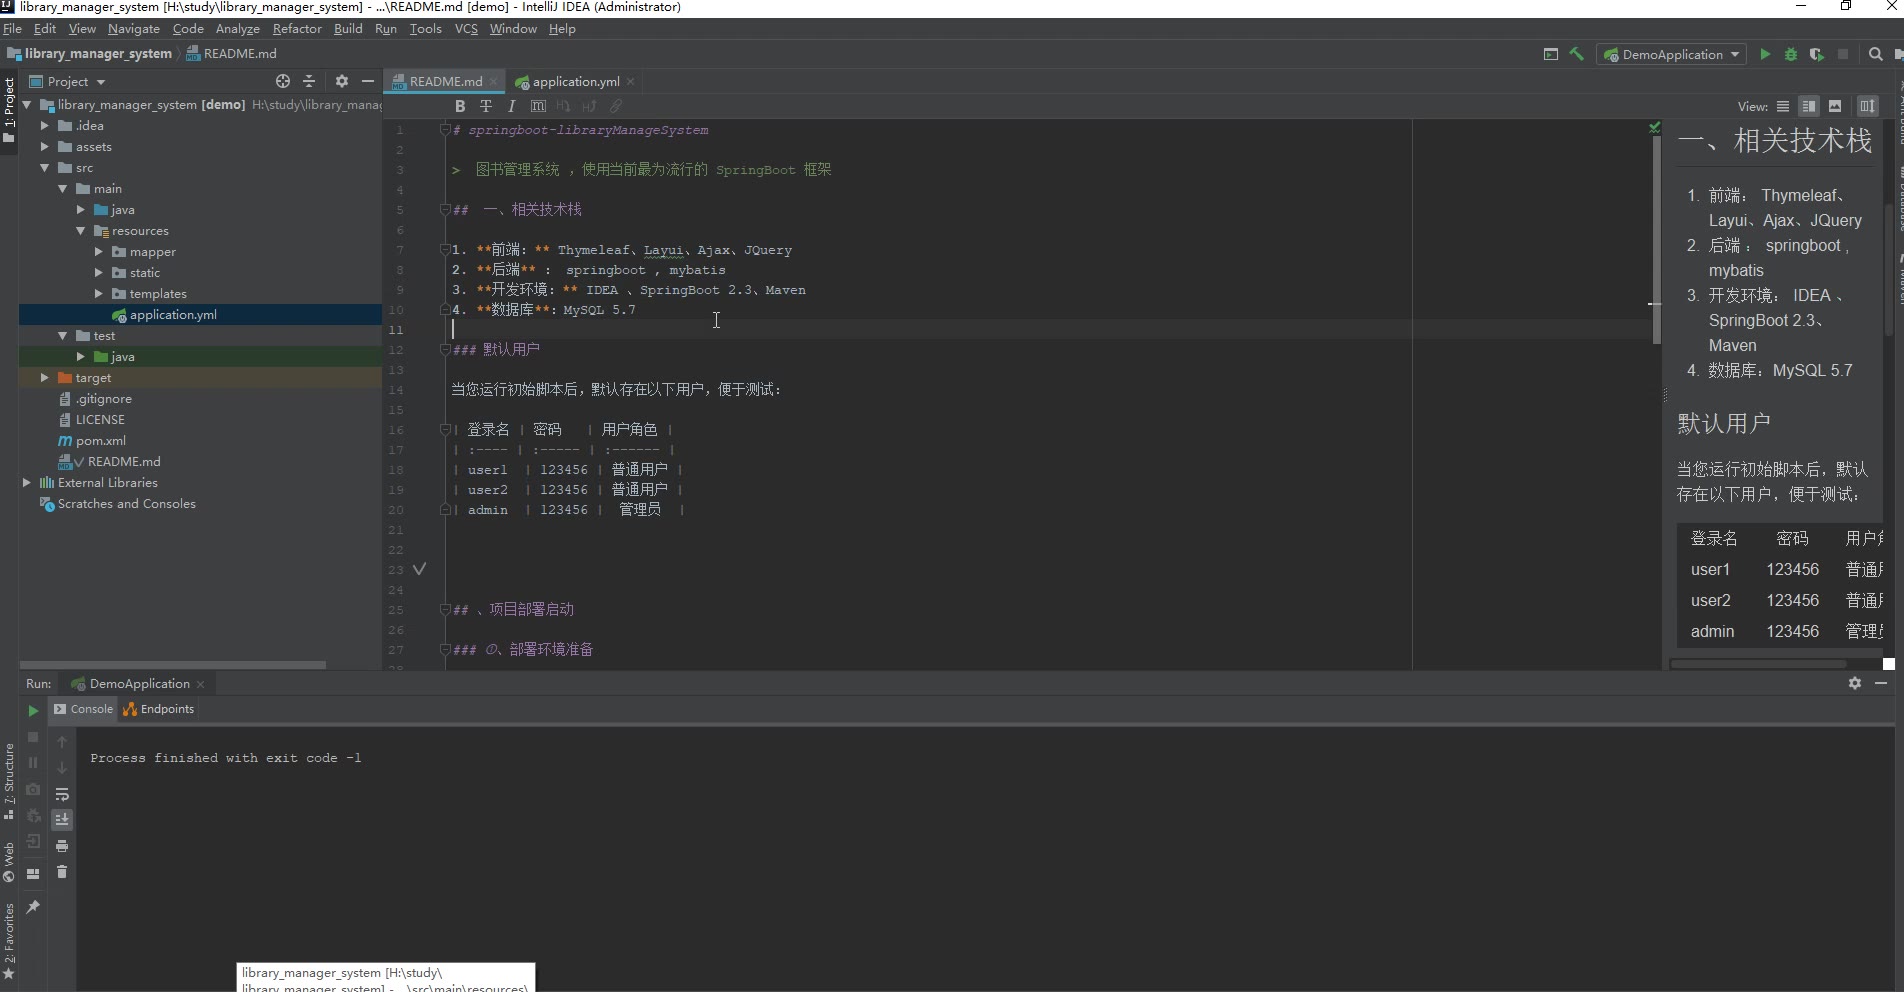Locate opened file with crosshair icon

[x=283, y=81]
